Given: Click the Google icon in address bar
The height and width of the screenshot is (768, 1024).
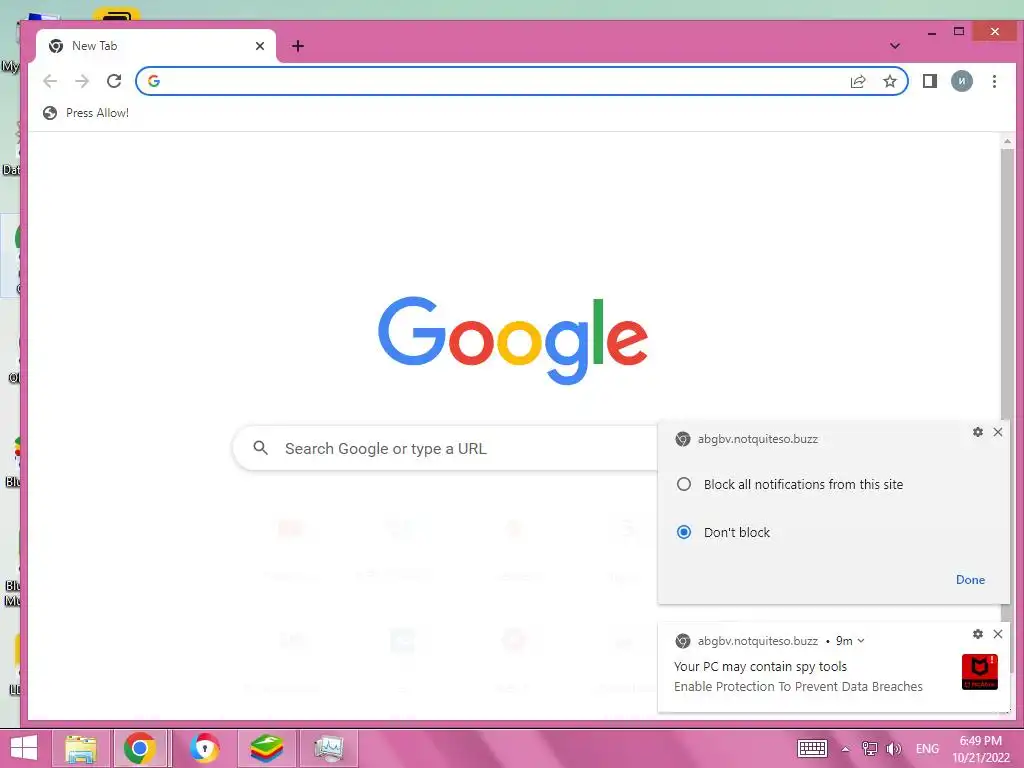Looking at the screenshot, I should point(154,81).
